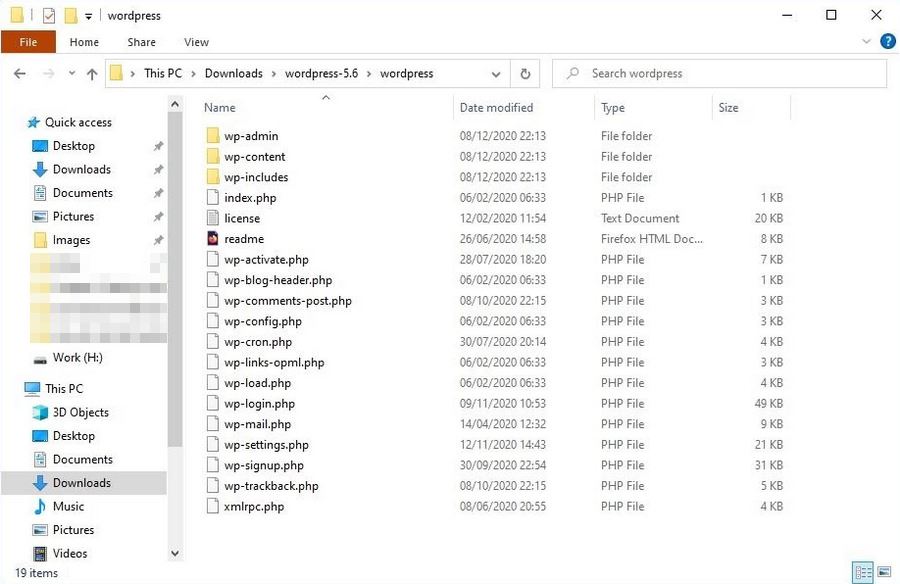This screenshot has width=900, height=584.
Task: Select This PC in navigation pane
Action: (x=64, y=389)
